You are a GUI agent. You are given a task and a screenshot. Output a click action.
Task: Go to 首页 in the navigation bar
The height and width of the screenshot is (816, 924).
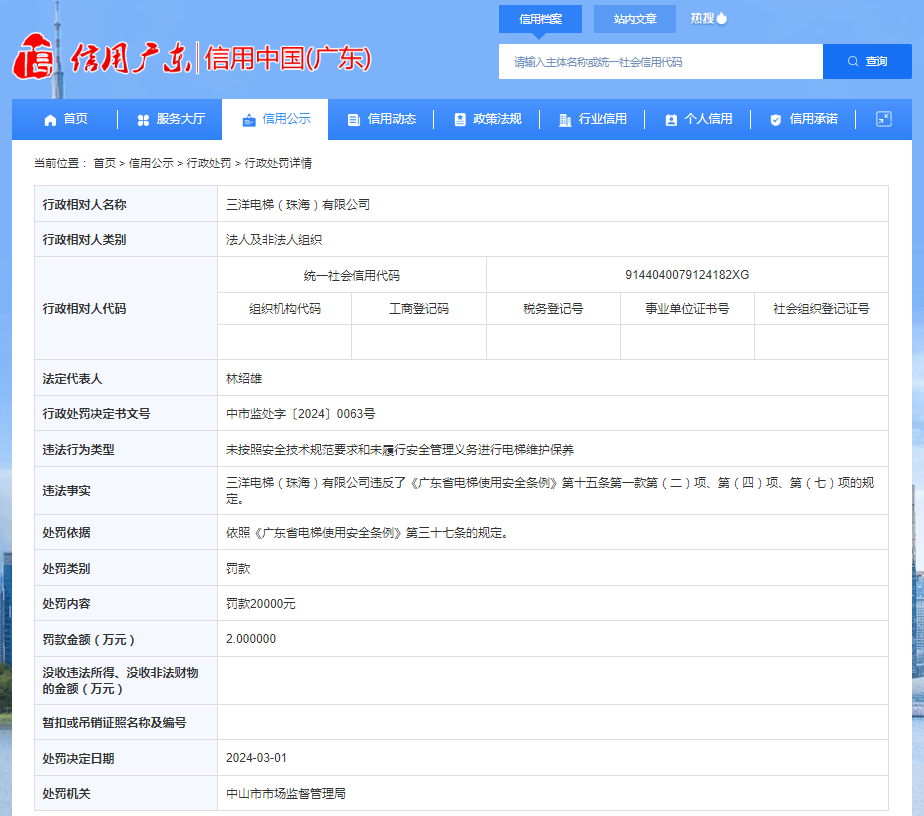65,120
